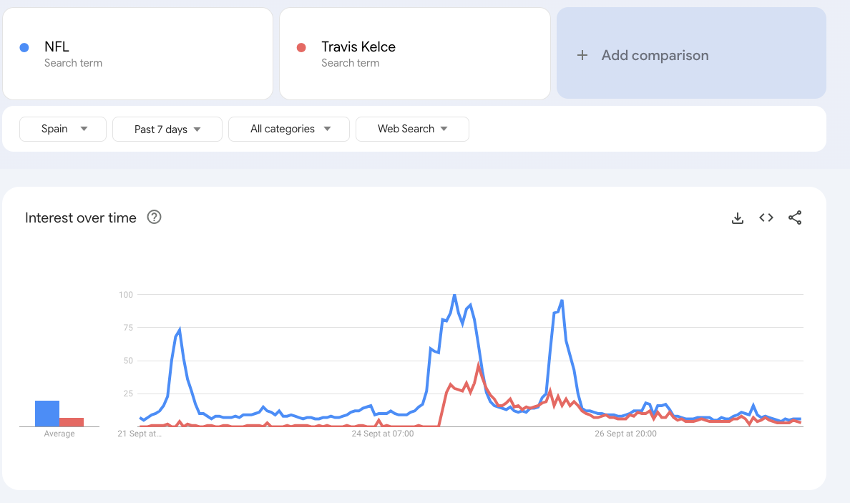Screen dimensions: 850x504
Task: Open the Spain region dropdown
Action: click(63, 129)
